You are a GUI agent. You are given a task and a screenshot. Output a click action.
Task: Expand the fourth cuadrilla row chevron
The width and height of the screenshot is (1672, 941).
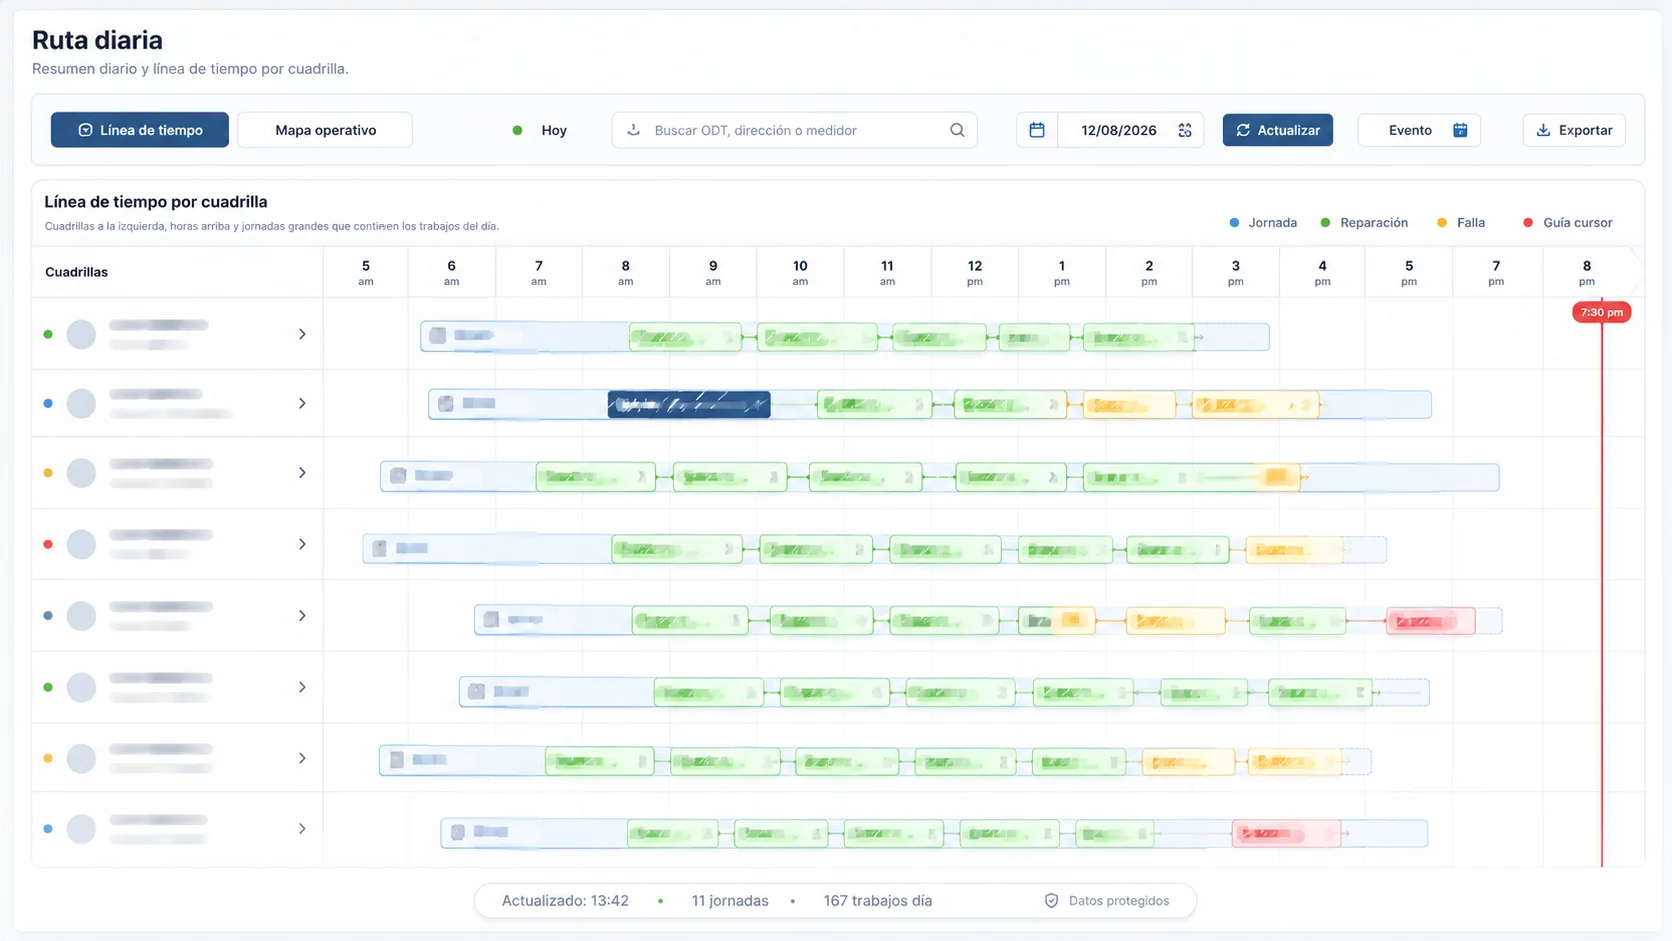[302, 544]
